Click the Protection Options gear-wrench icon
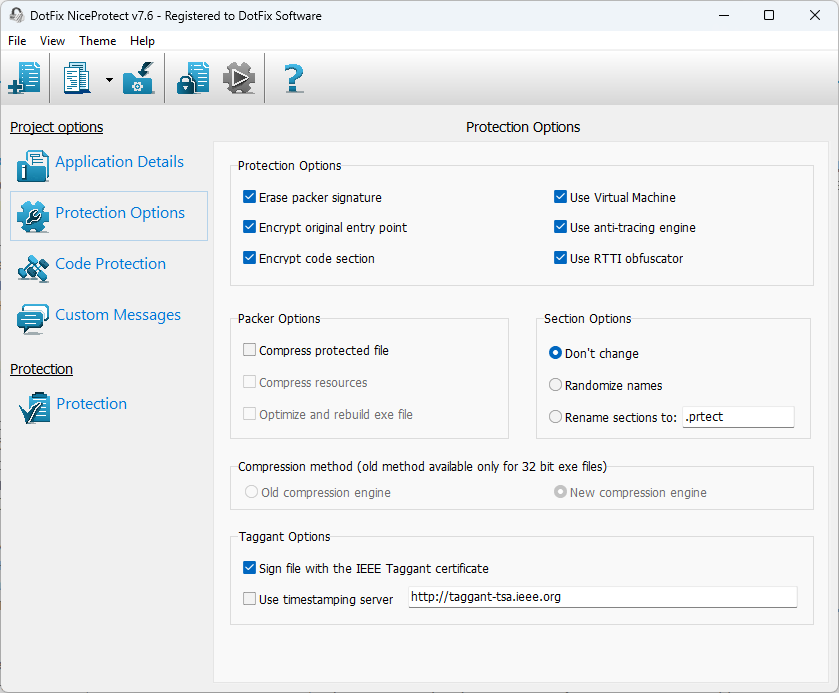 coord(33,216)
